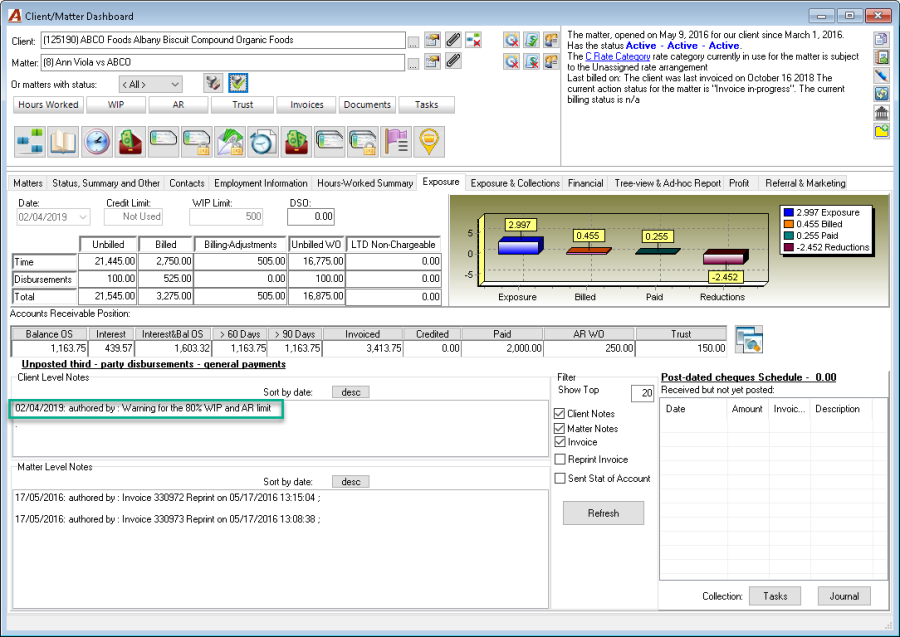
Task: Click the Collection Journal button
Action: coord(844,596)
